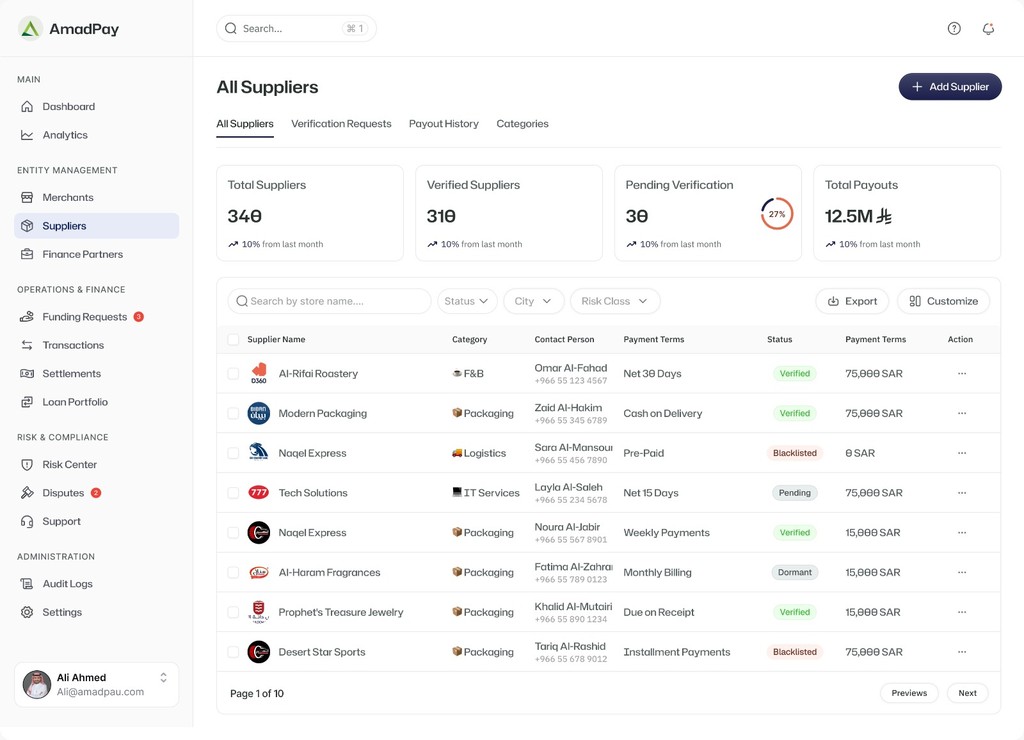Open the notifications bell icon
1024x740 pixels.
[x=988, y=29]
